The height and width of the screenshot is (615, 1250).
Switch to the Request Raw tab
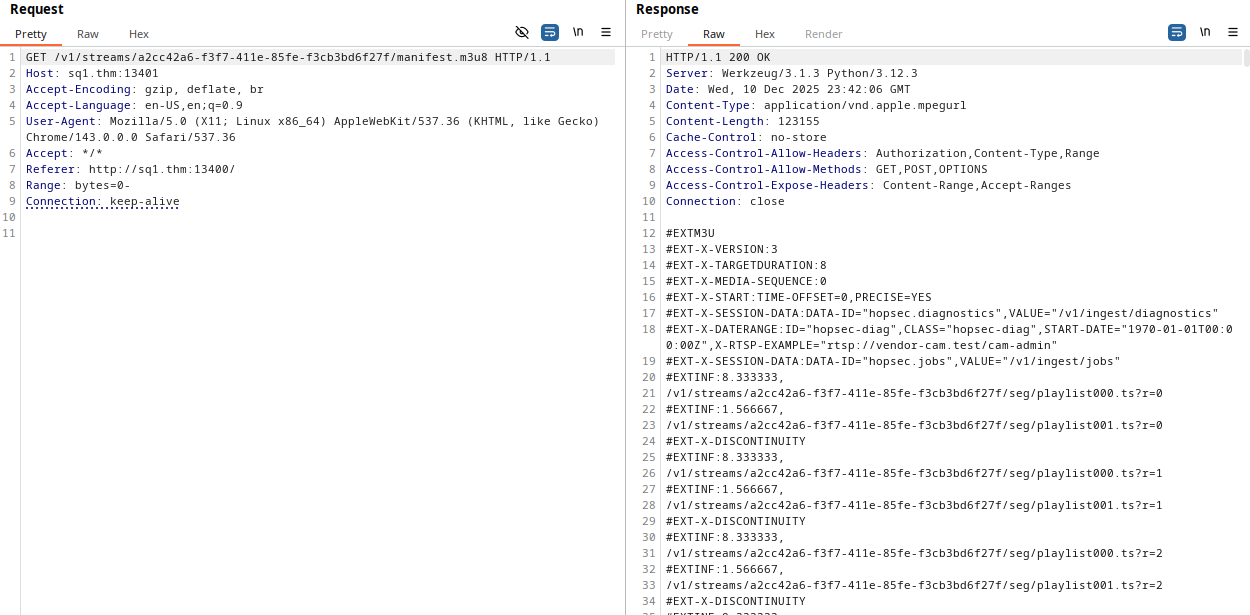[x=88, y=34]
